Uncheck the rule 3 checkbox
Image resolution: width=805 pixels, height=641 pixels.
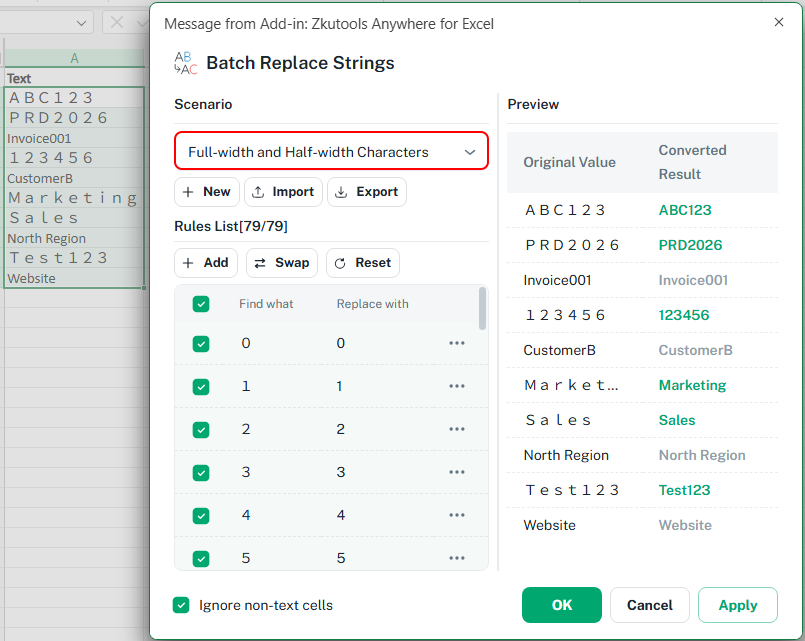tap(201, 473)
